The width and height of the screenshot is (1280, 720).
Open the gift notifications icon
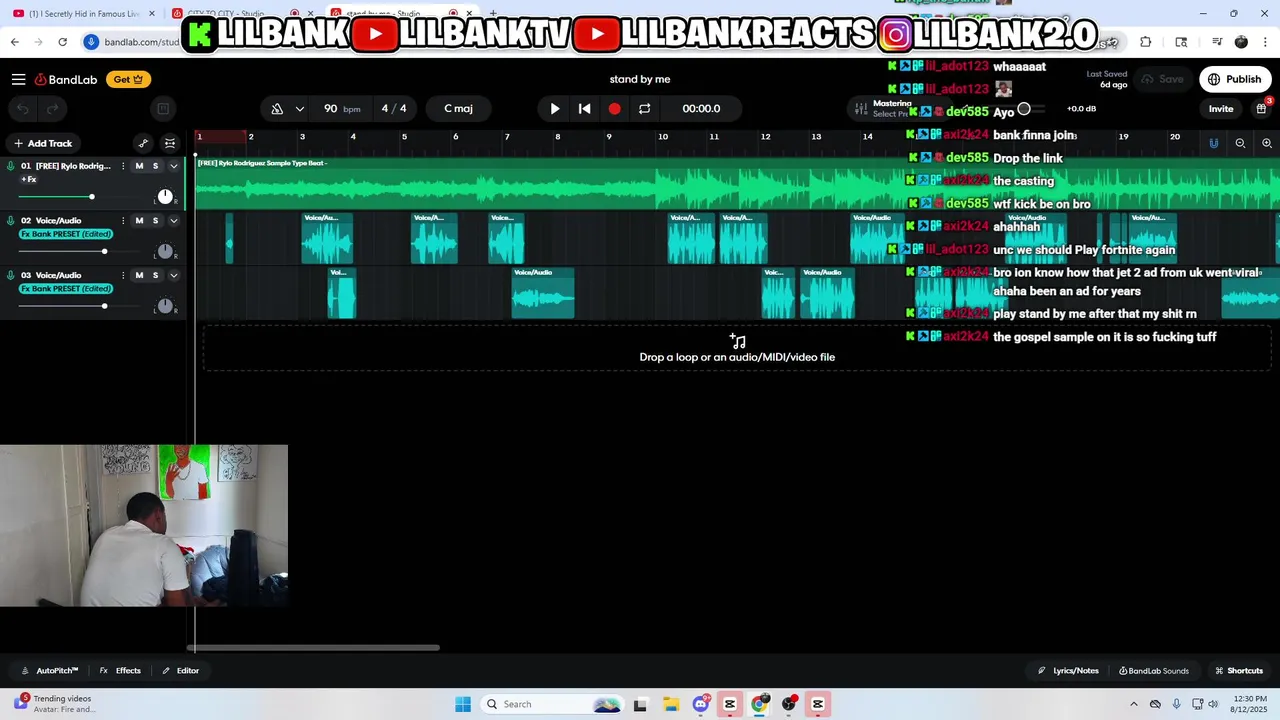point(1261,108)
